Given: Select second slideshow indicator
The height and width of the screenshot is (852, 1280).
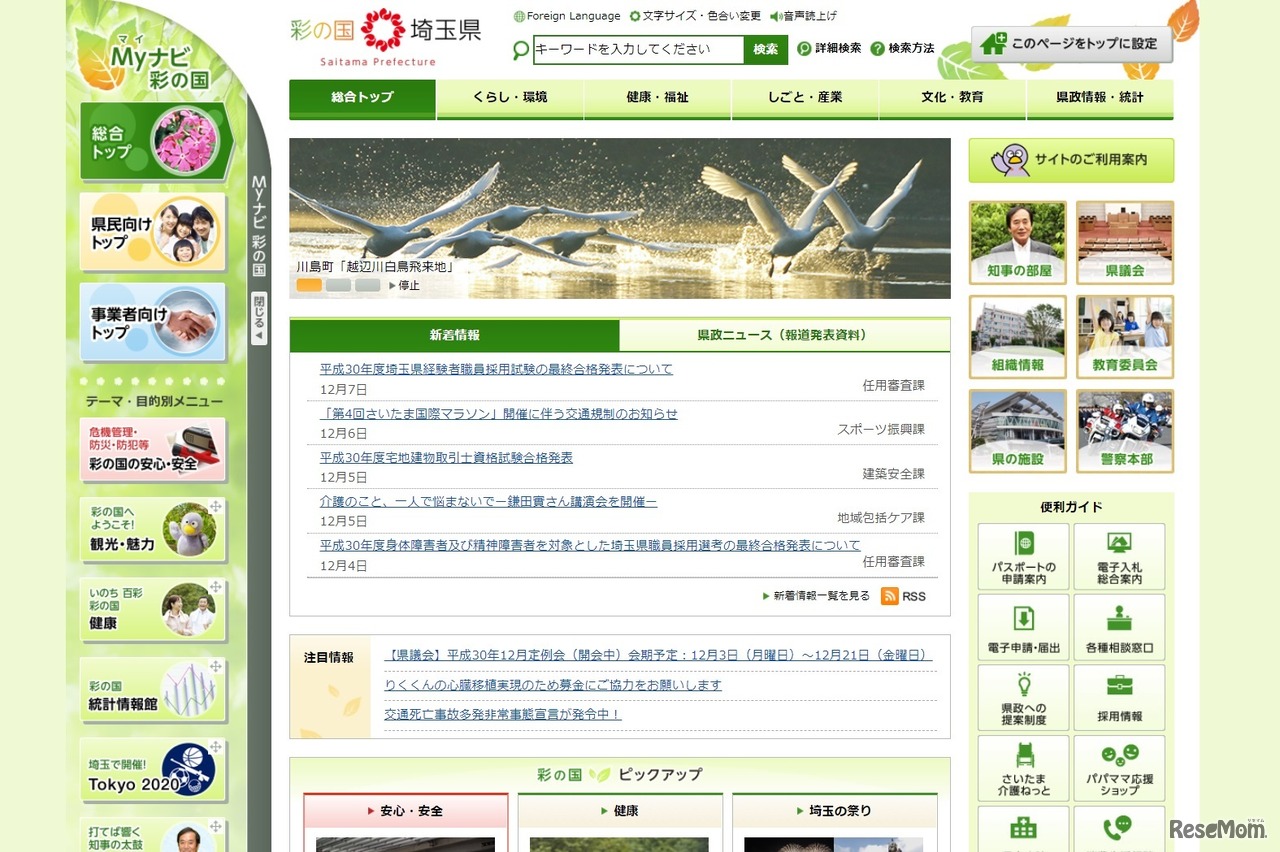Looking at the screenshot, I should click(x=338, y=285).
